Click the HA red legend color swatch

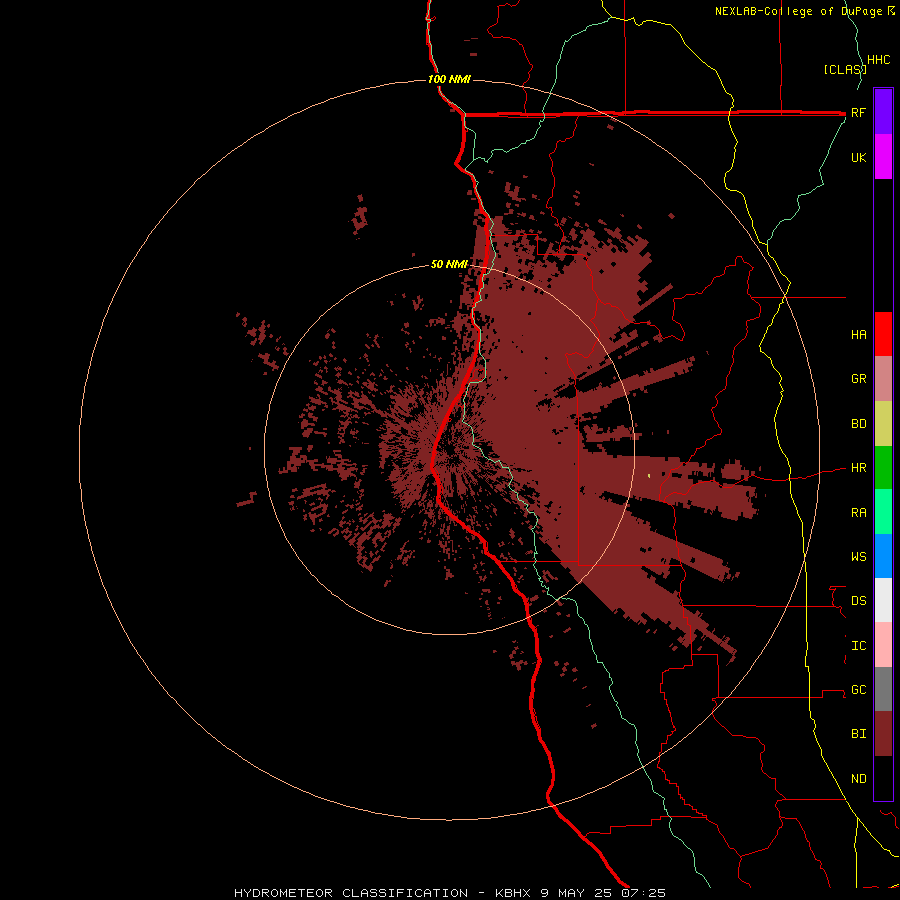[x=883, y=334]
